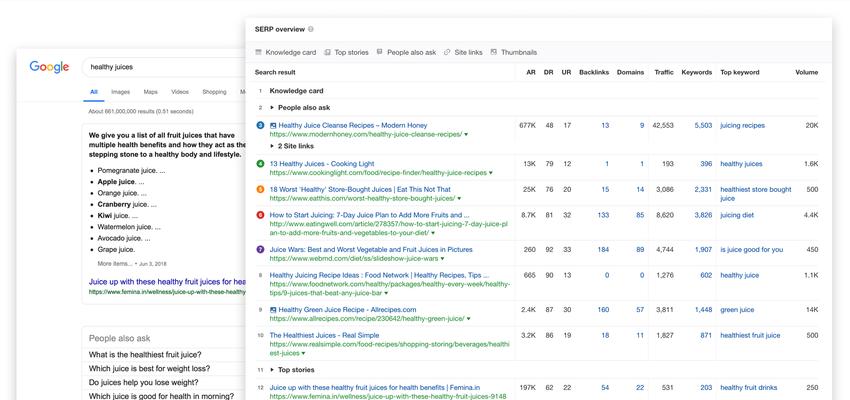Open dropdown after realsimple.com URL
Image resolution: width=850 pixels, height=400 pixels.
click(x=304, y=353)
